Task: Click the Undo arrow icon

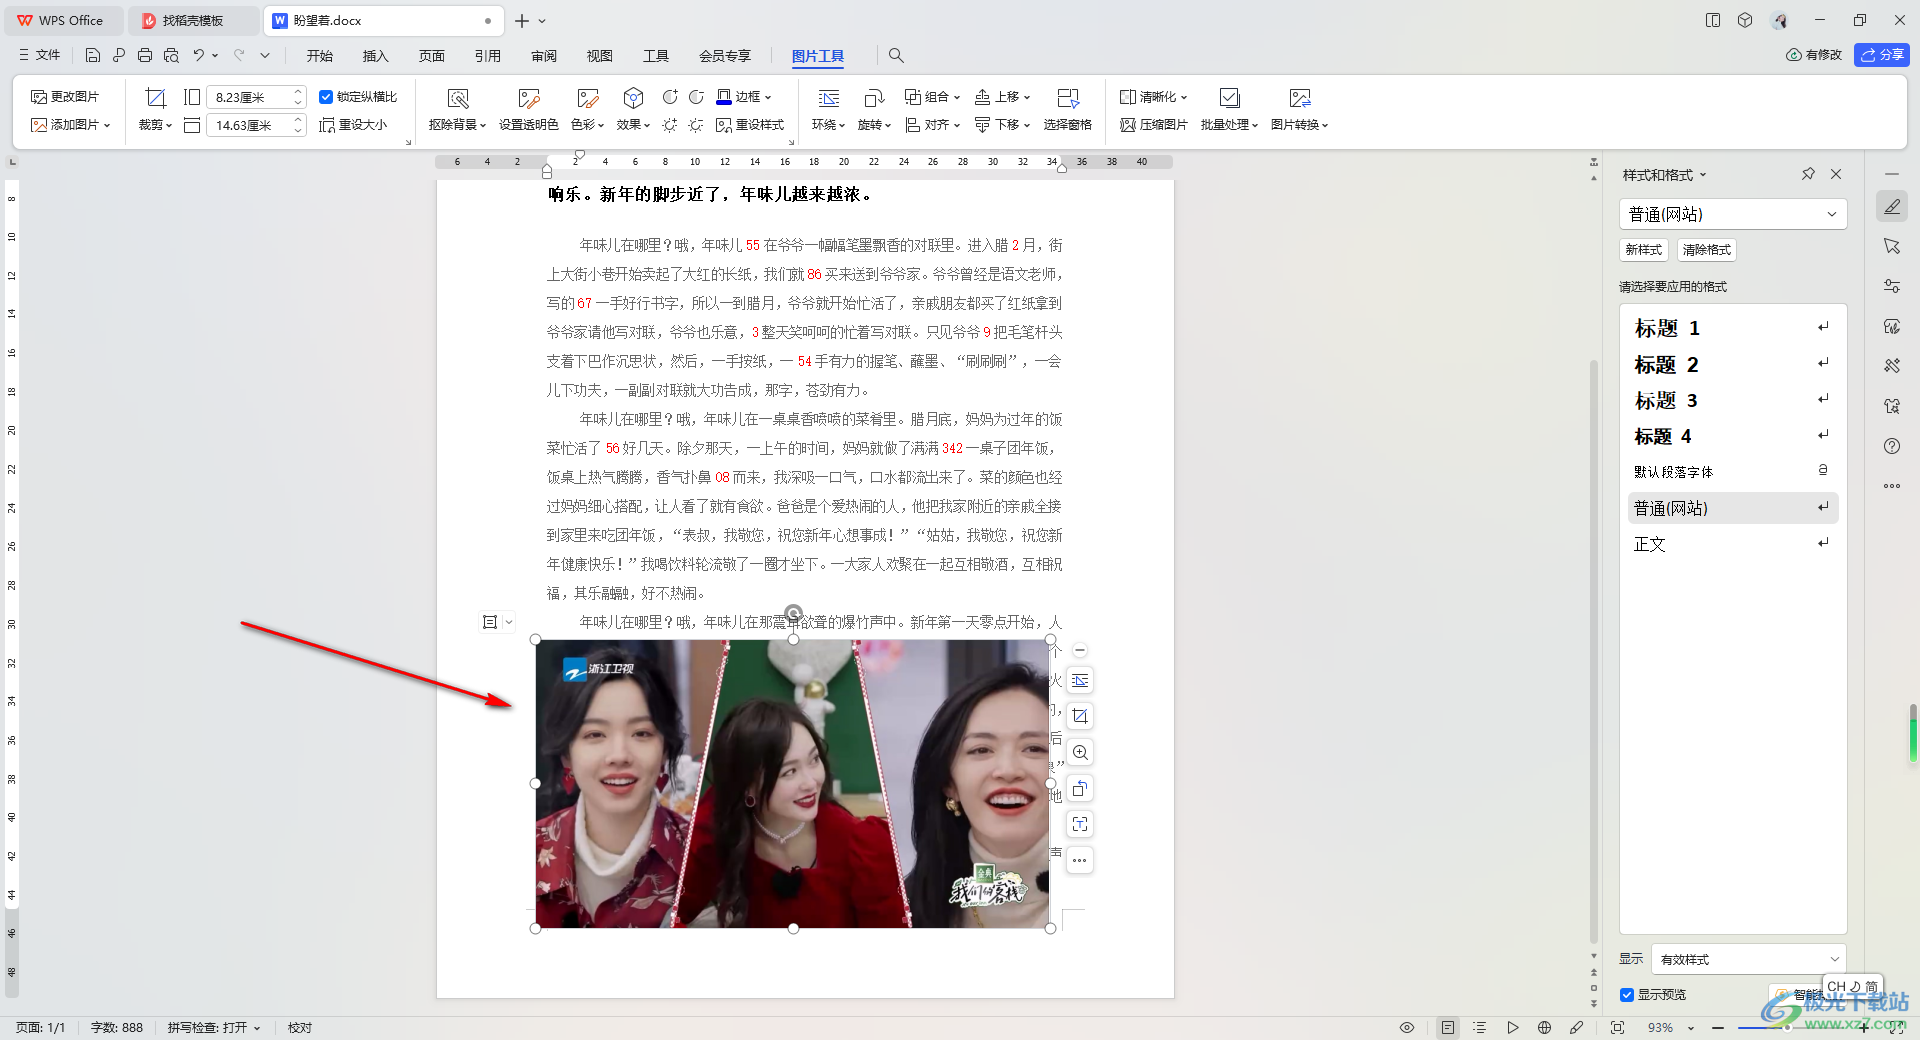Action: [x=199, y=55]
